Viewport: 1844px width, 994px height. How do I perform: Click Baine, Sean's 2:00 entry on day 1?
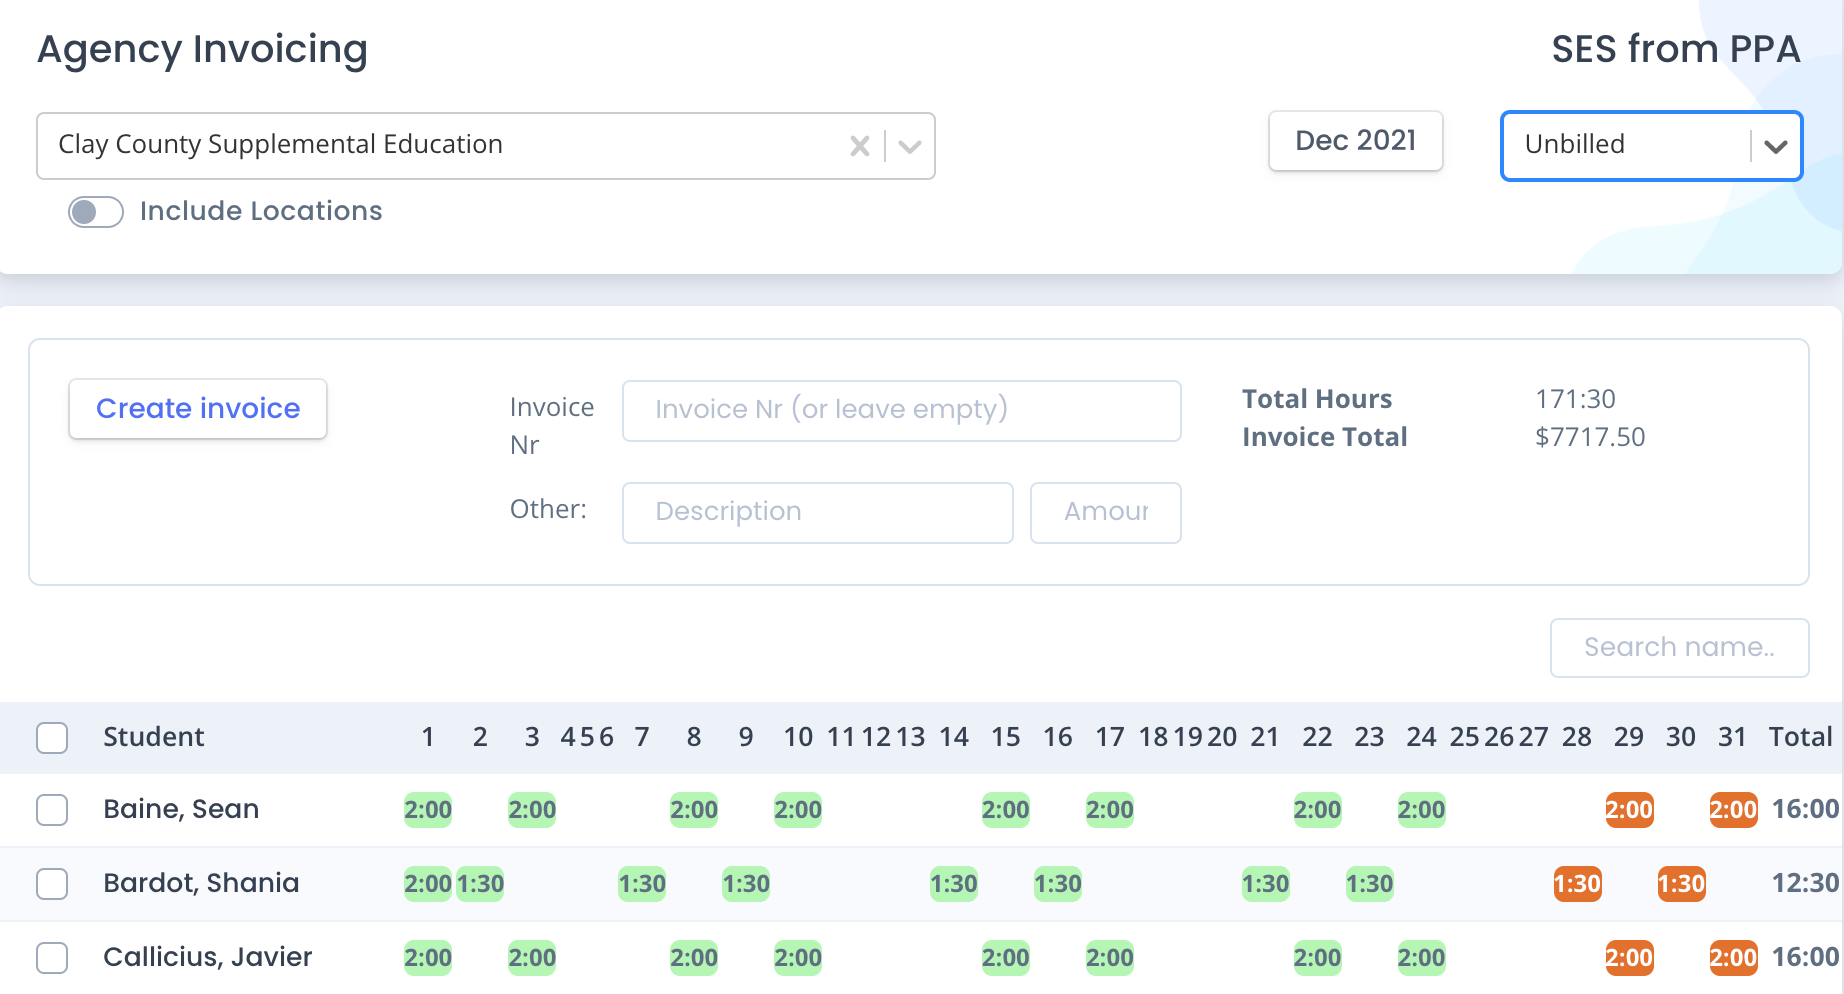428,810
